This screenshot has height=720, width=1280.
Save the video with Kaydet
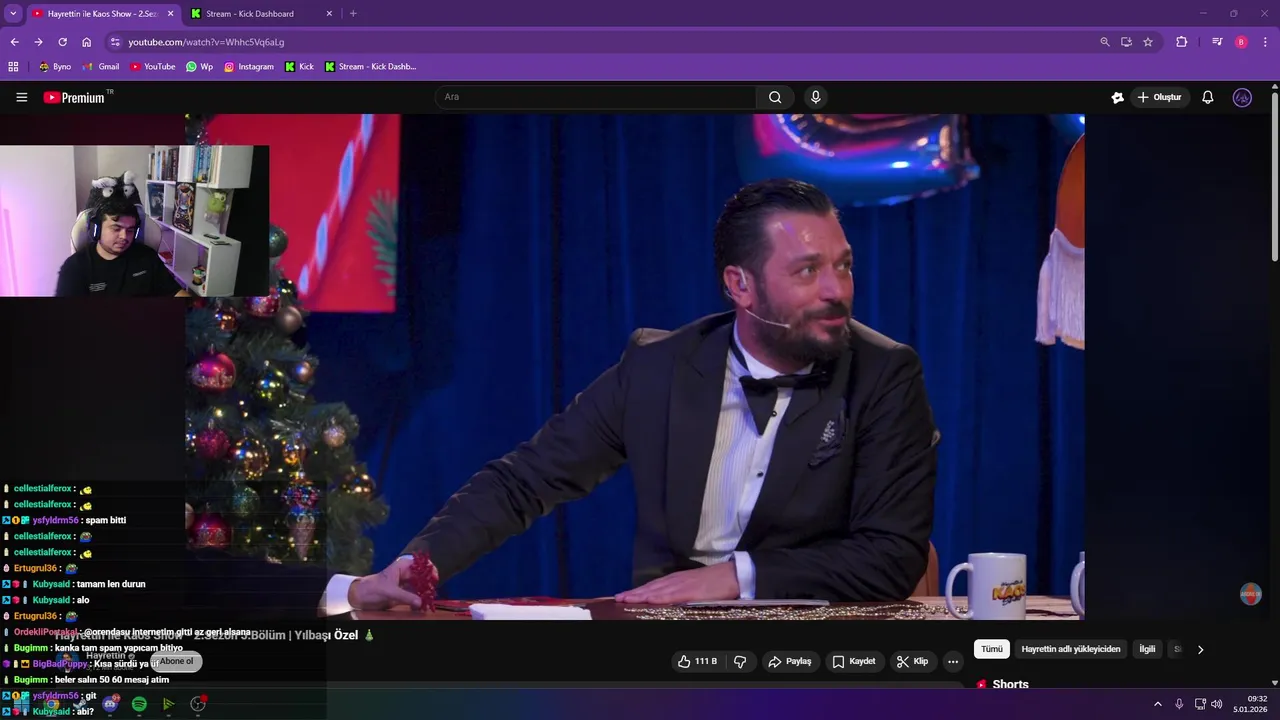click(854, 661)
